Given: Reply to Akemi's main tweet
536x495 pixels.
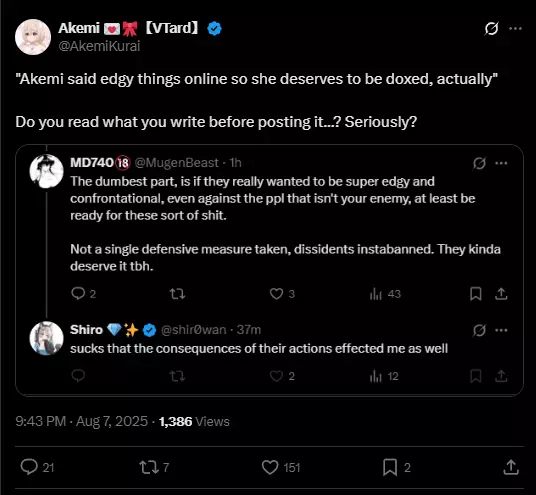Looking at the screenshot, I should click(x=29, y=467).
